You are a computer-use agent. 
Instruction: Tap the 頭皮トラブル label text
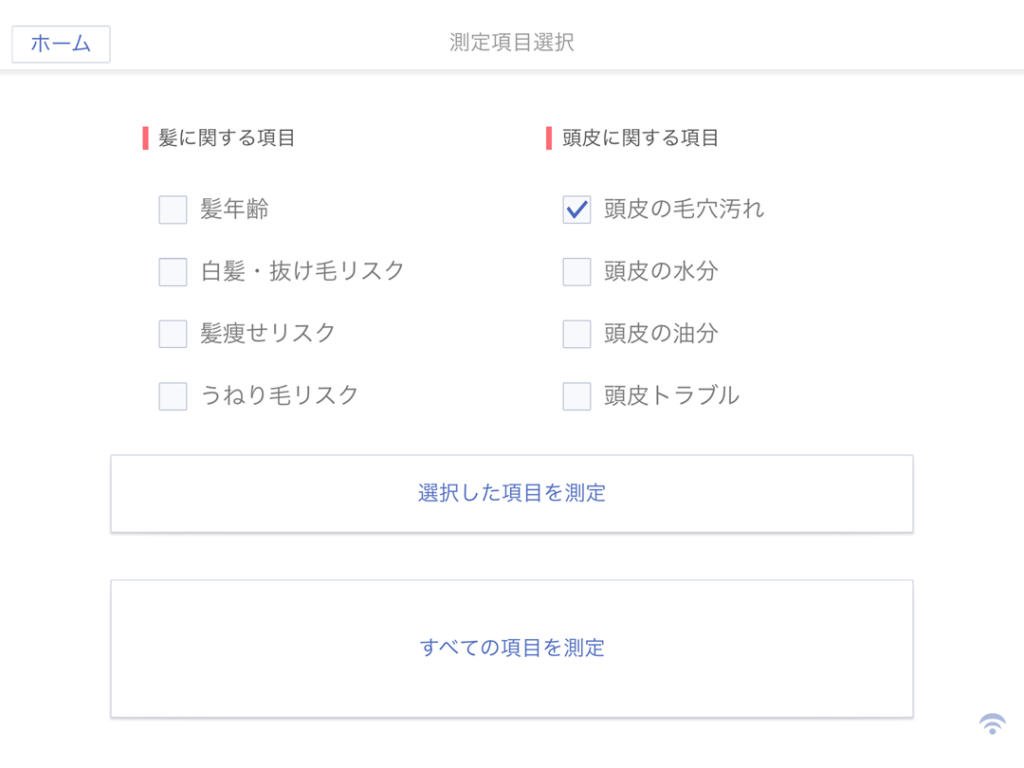click(672, 396)
